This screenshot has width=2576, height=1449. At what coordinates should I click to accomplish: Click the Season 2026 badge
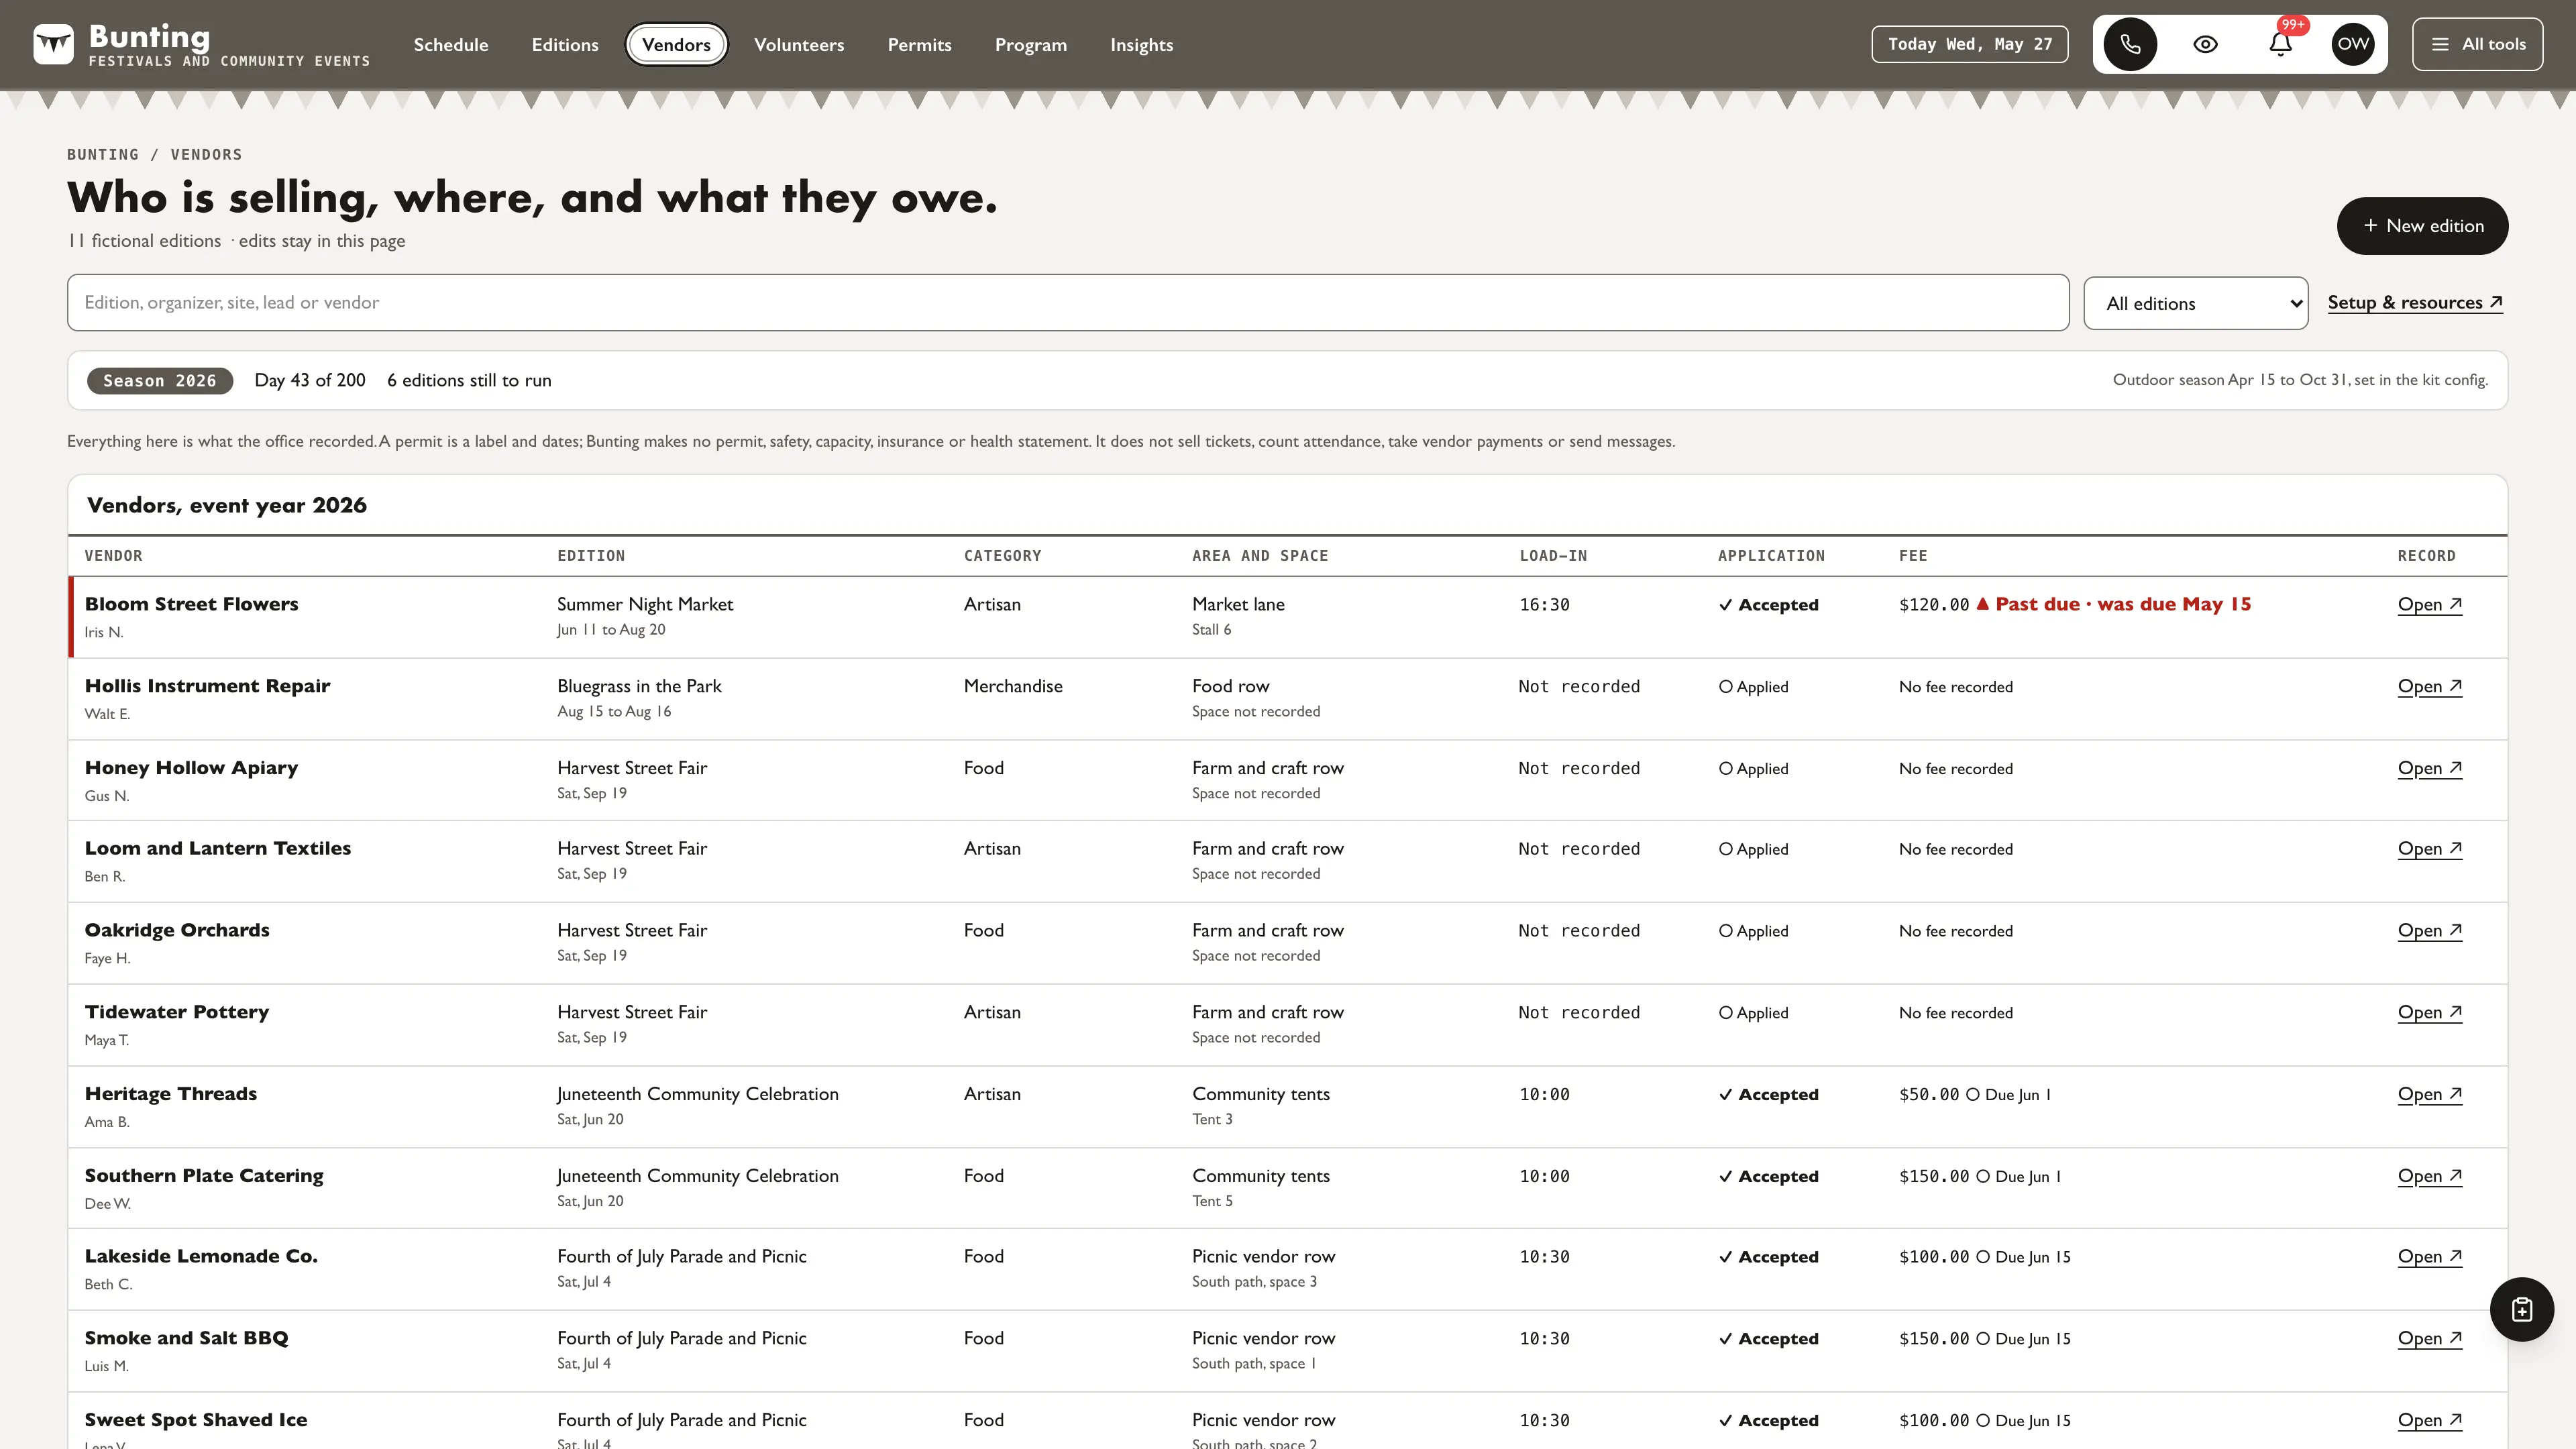(160, 381)
